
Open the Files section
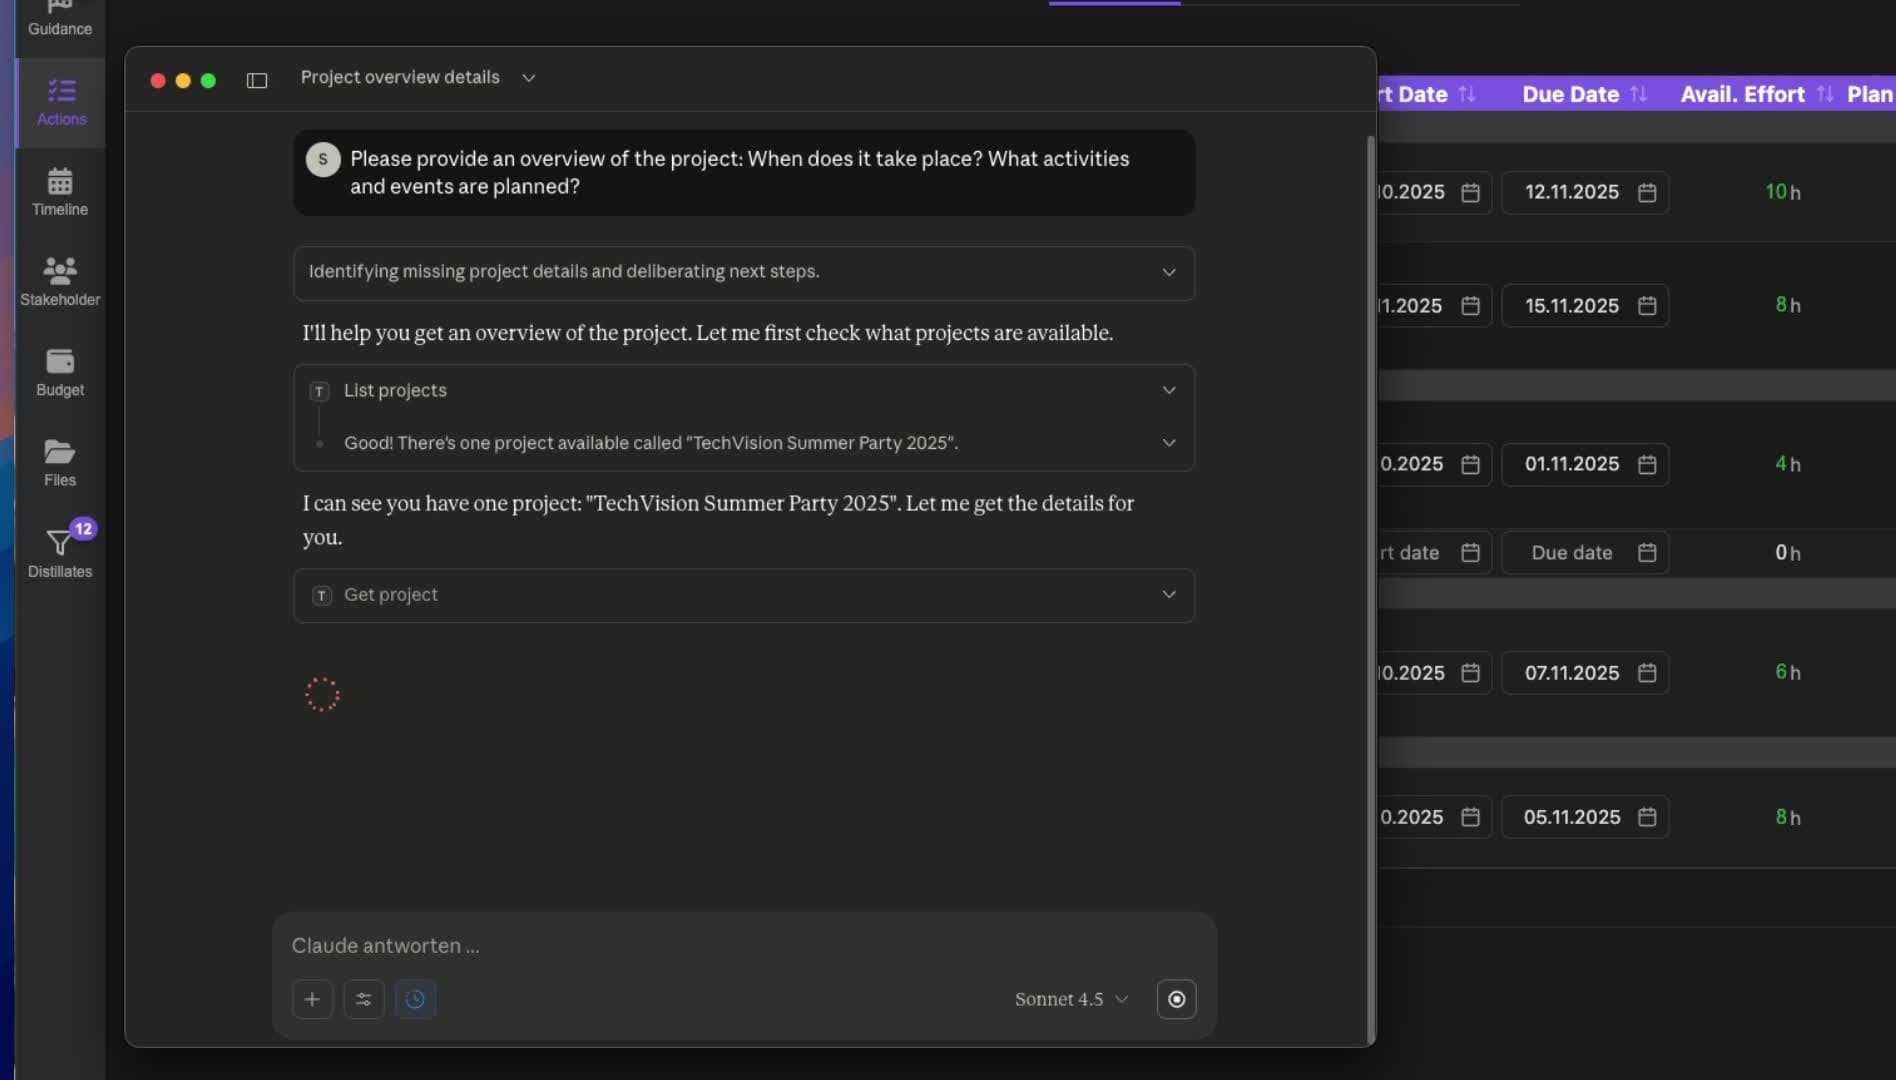60,463
